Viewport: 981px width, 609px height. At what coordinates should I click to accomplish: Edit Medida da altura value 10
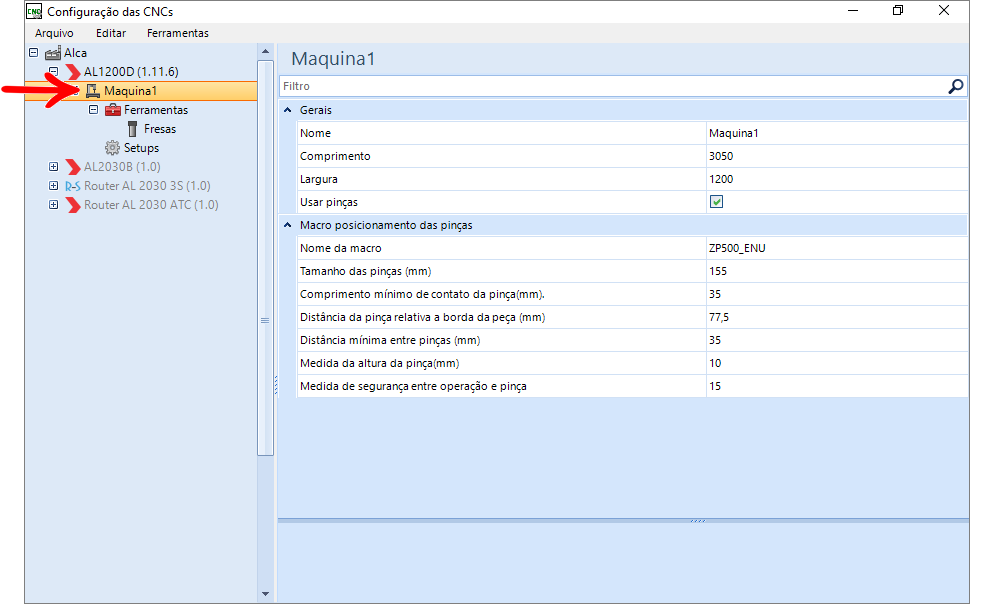(x=837, y=364)
